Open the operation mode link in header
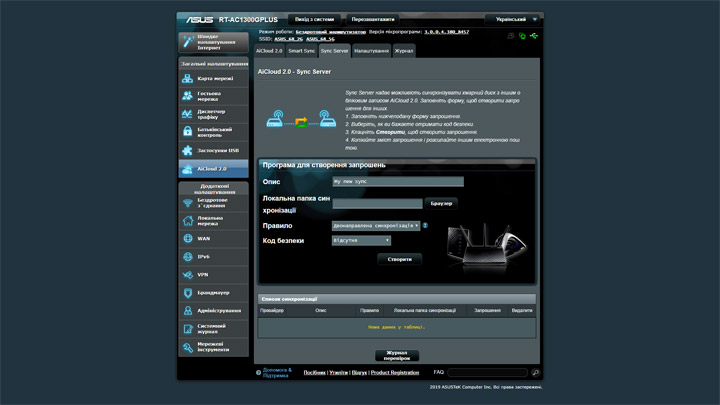This screenshot has width=720, height=405. pos(331,32)
